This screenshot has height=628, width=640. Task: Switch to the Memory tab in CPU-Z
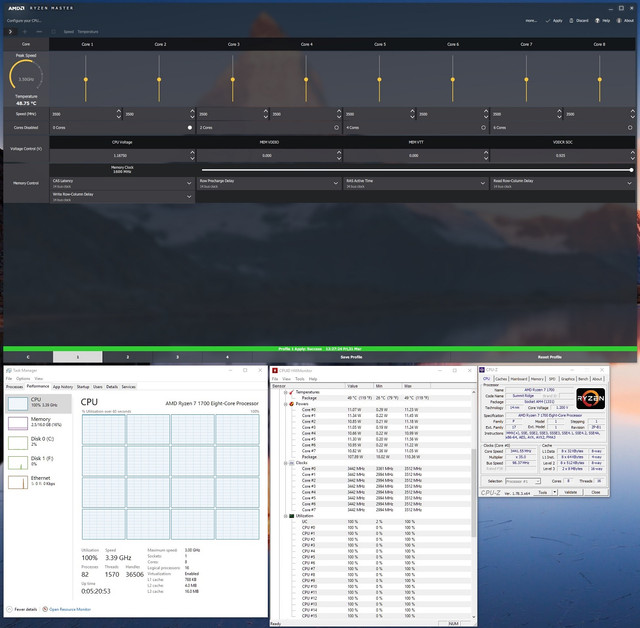[x=537, y=379]
